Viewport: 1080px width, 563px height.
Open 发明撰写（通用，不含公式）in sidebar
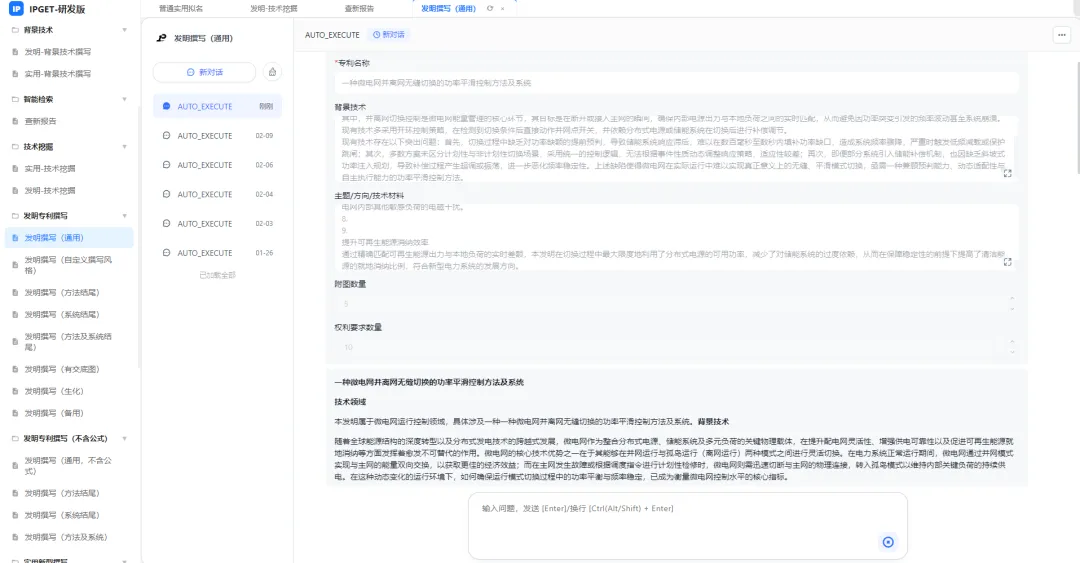coord(68,466)
